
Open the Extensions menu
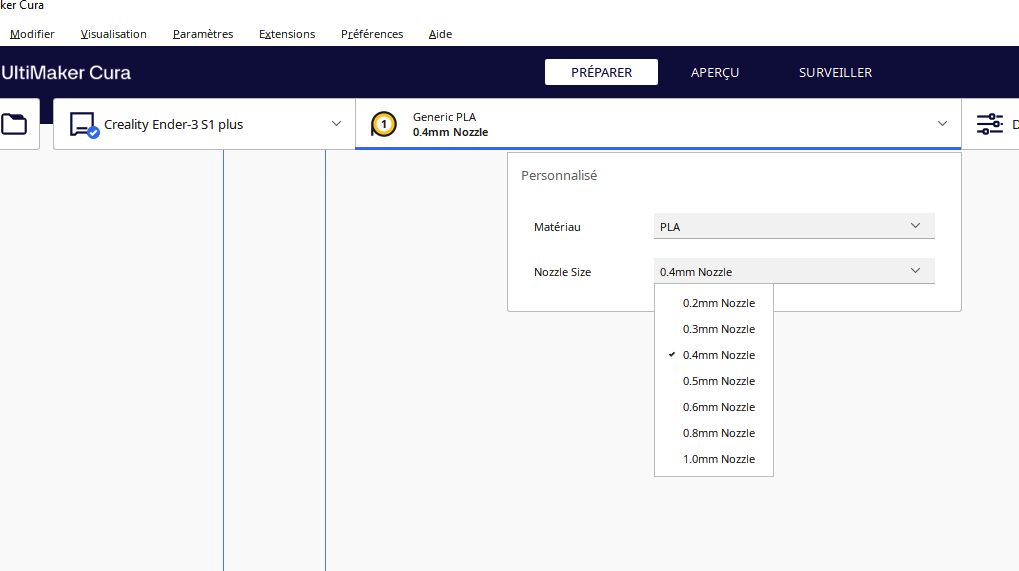pos(287,34)
